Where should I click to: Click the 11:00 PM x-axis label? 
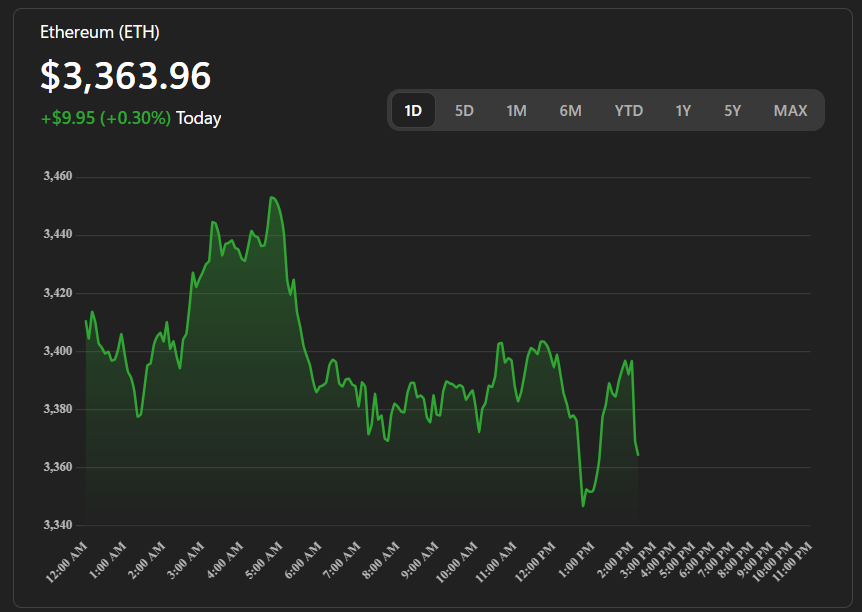click(x=791, y=562)
